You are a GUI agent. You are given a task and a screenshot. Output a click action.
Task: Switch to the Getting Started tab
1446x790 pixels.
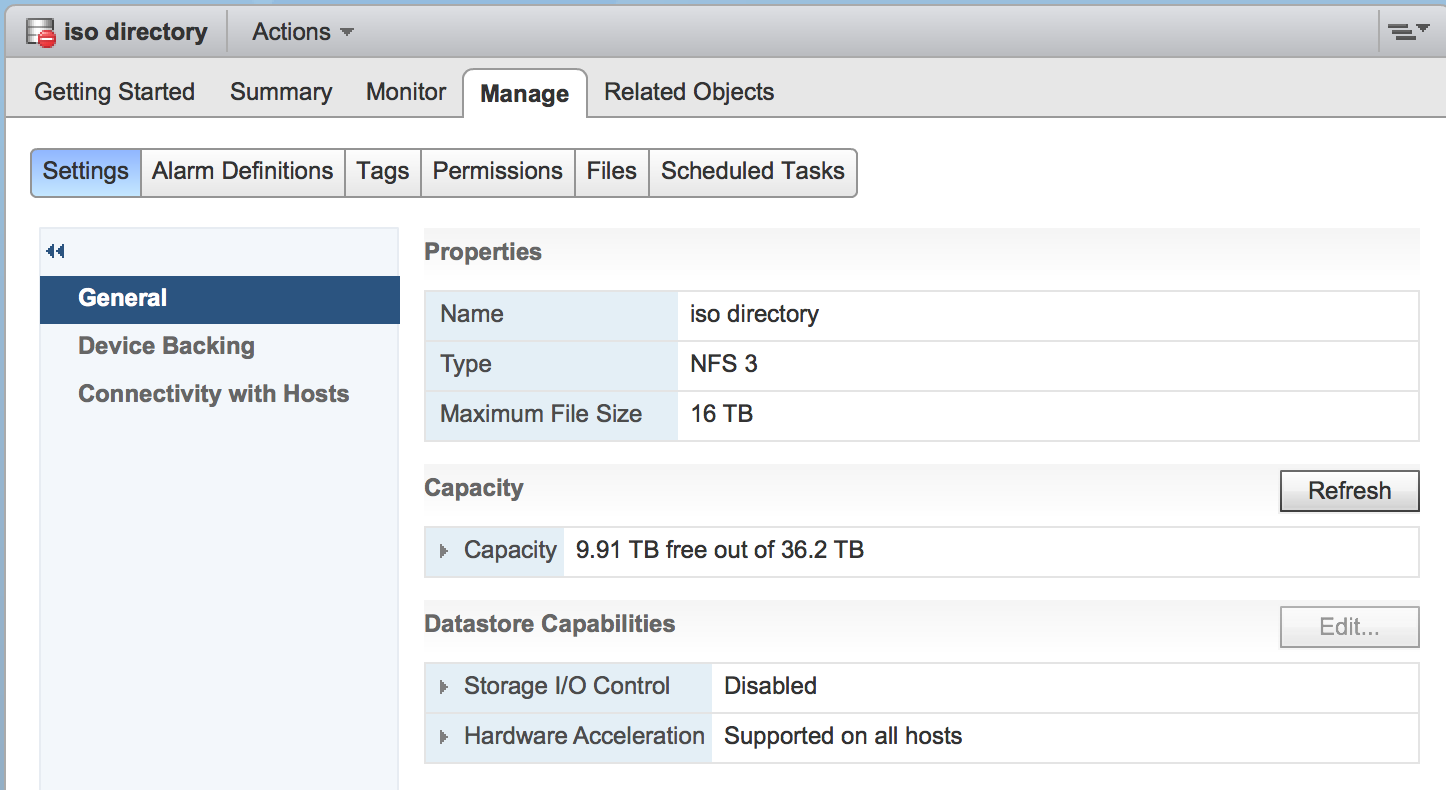(x=115, y=92)
